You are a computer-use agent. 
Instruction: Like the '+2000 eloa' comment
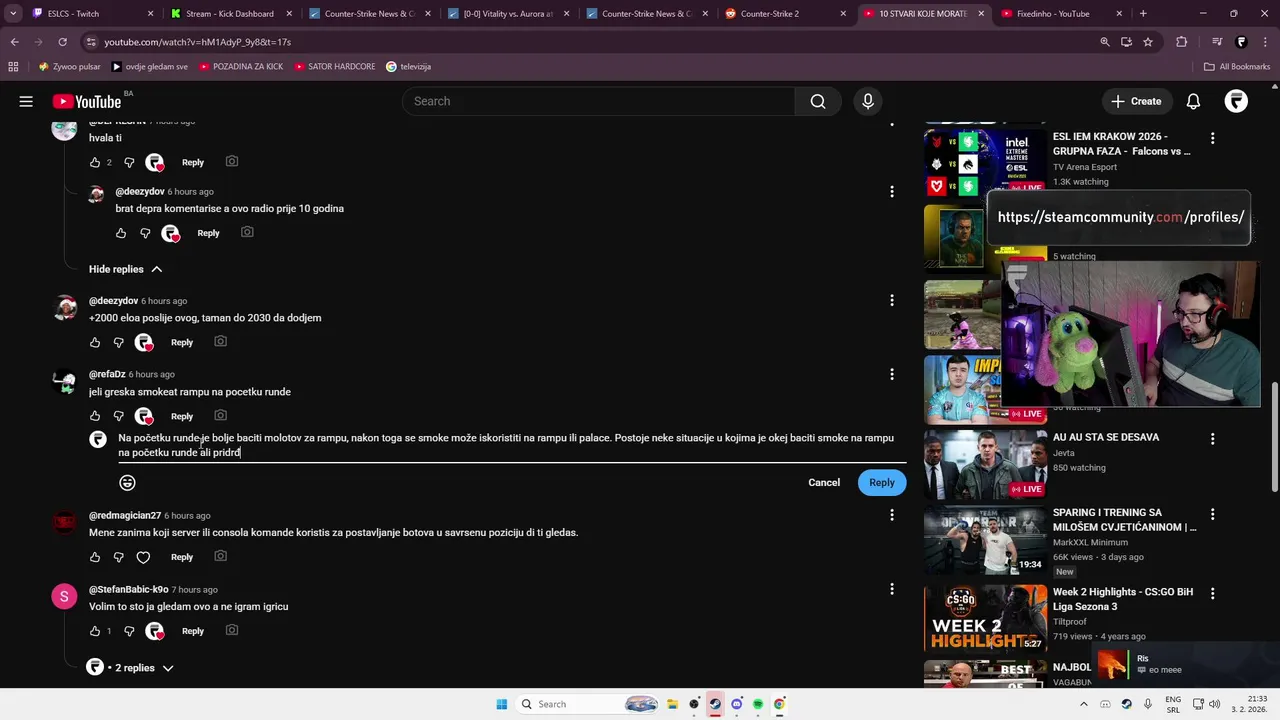pyautogui.click(x=95, y=342)
